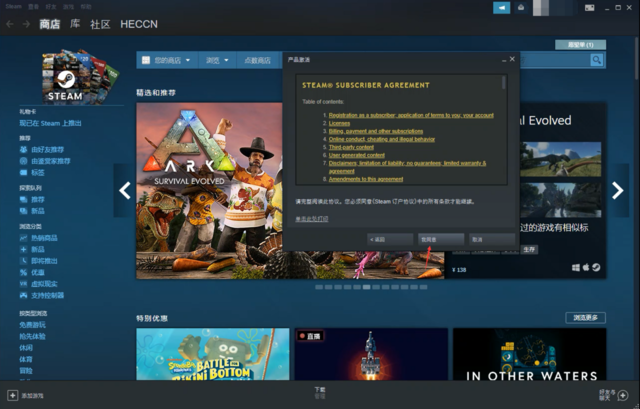The width and height of the screenshot is (640, 409).
Task: Open the 游戏 games menu
Action: point(68,7)
